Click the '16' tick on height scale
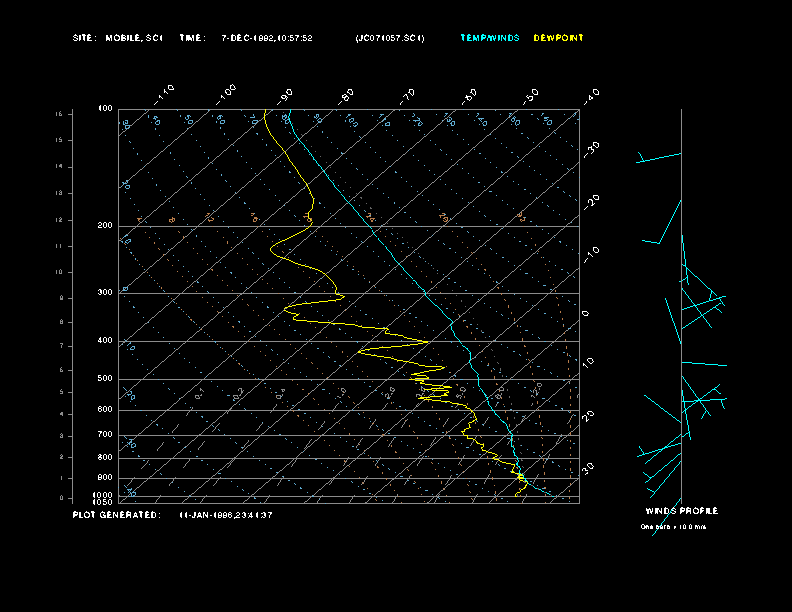 pyautogui.click(x=59, y=114)
